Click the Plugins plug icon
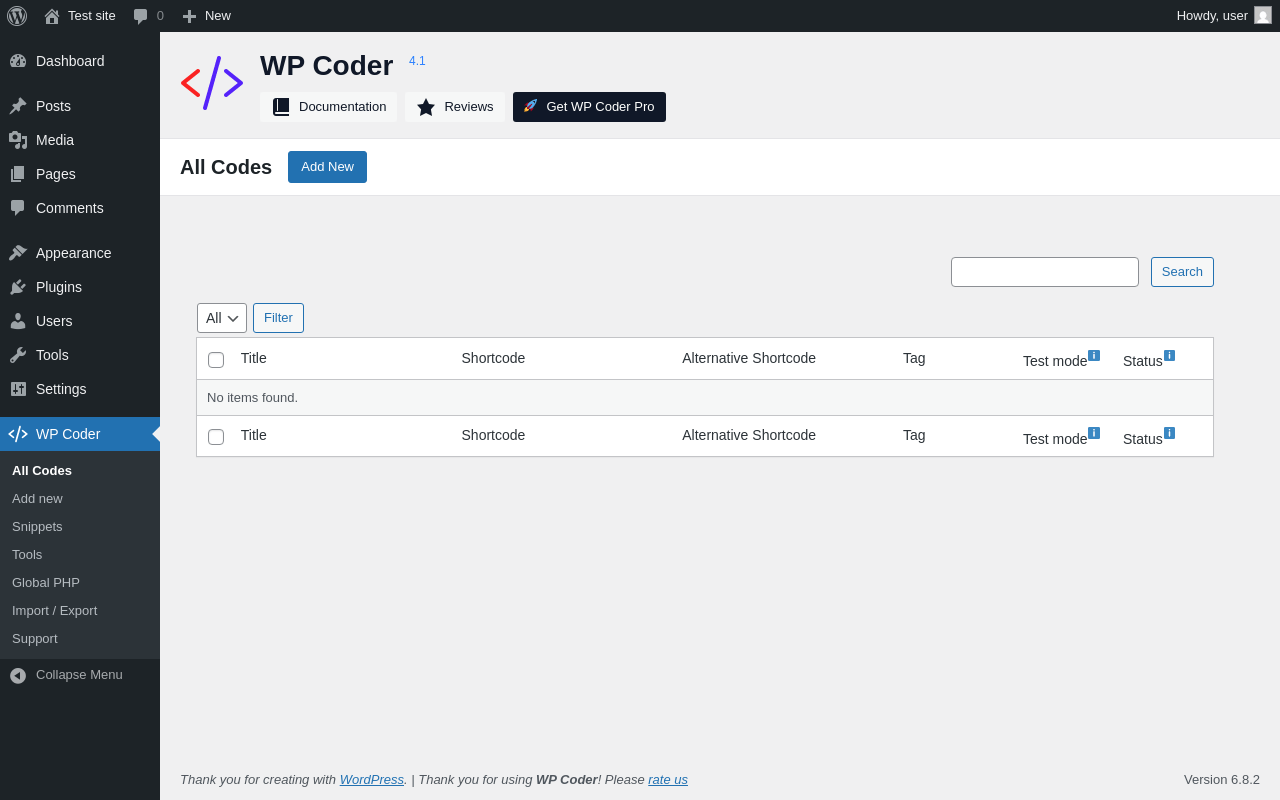Image resolution: width=1280 pixels, height=800 pixels. [x=18, y=287]
